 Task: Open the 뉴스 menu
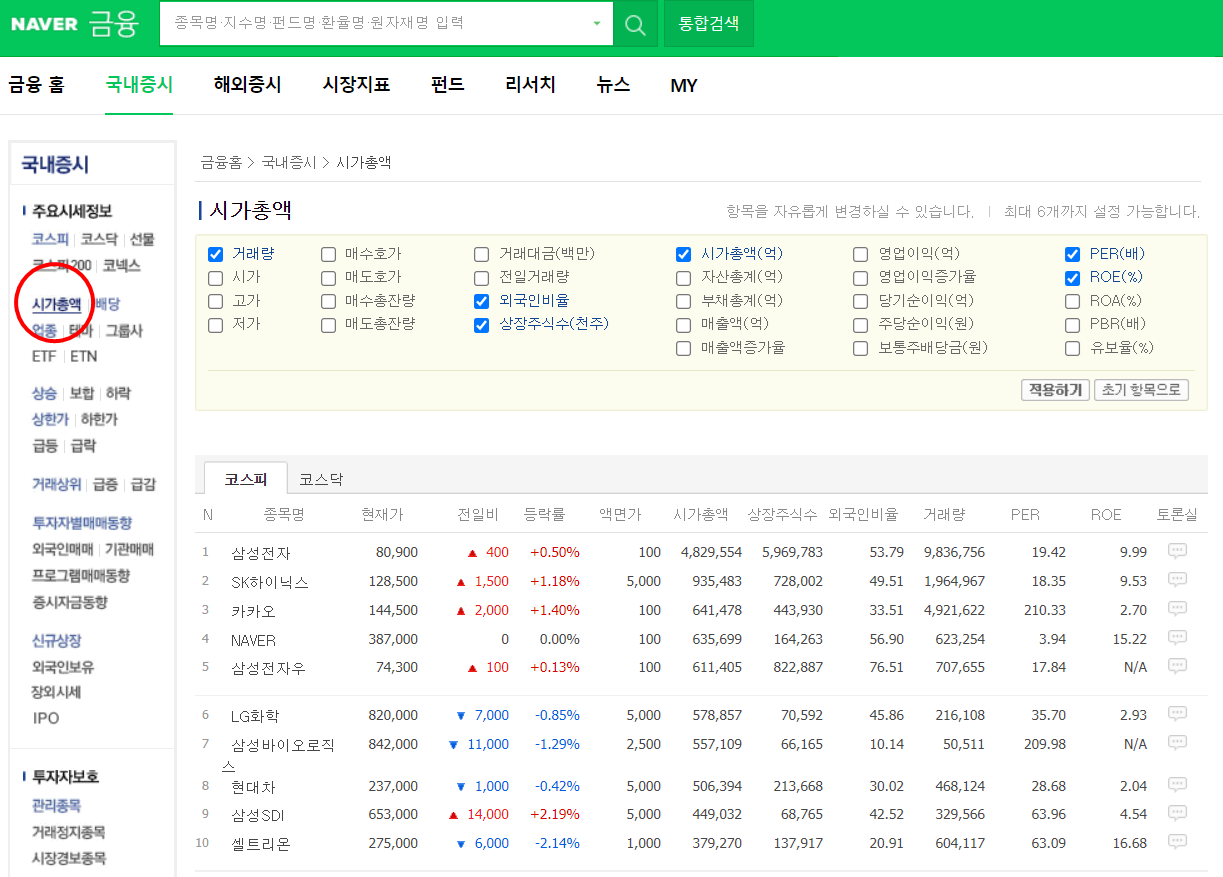point(613,85)
